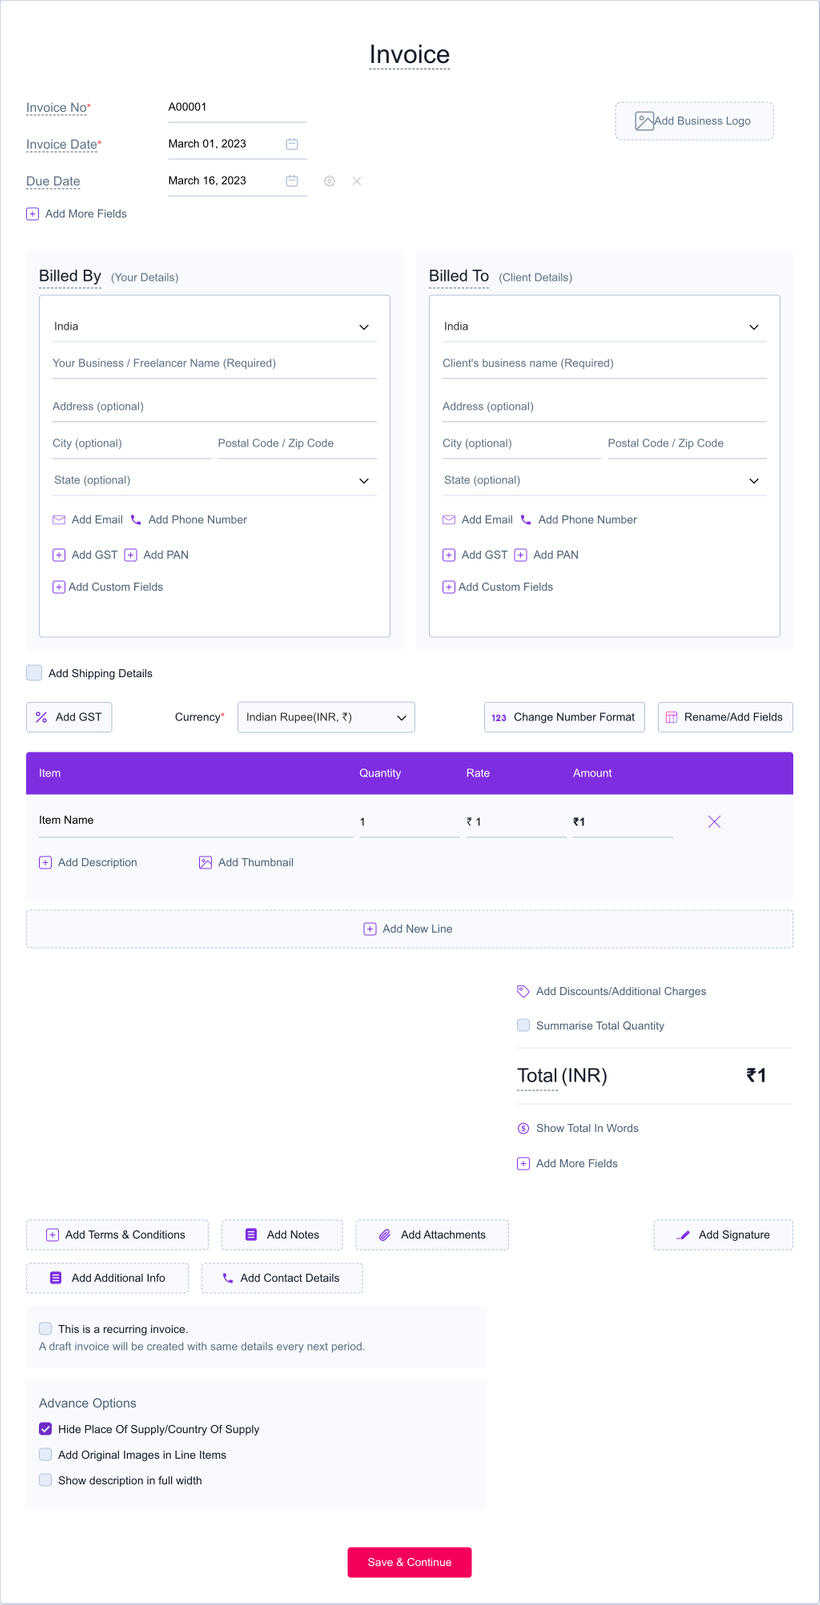Open the Currency dropdown showing Indian Rupee
This screenshot has height=1605, width=820.
[326, 717]
